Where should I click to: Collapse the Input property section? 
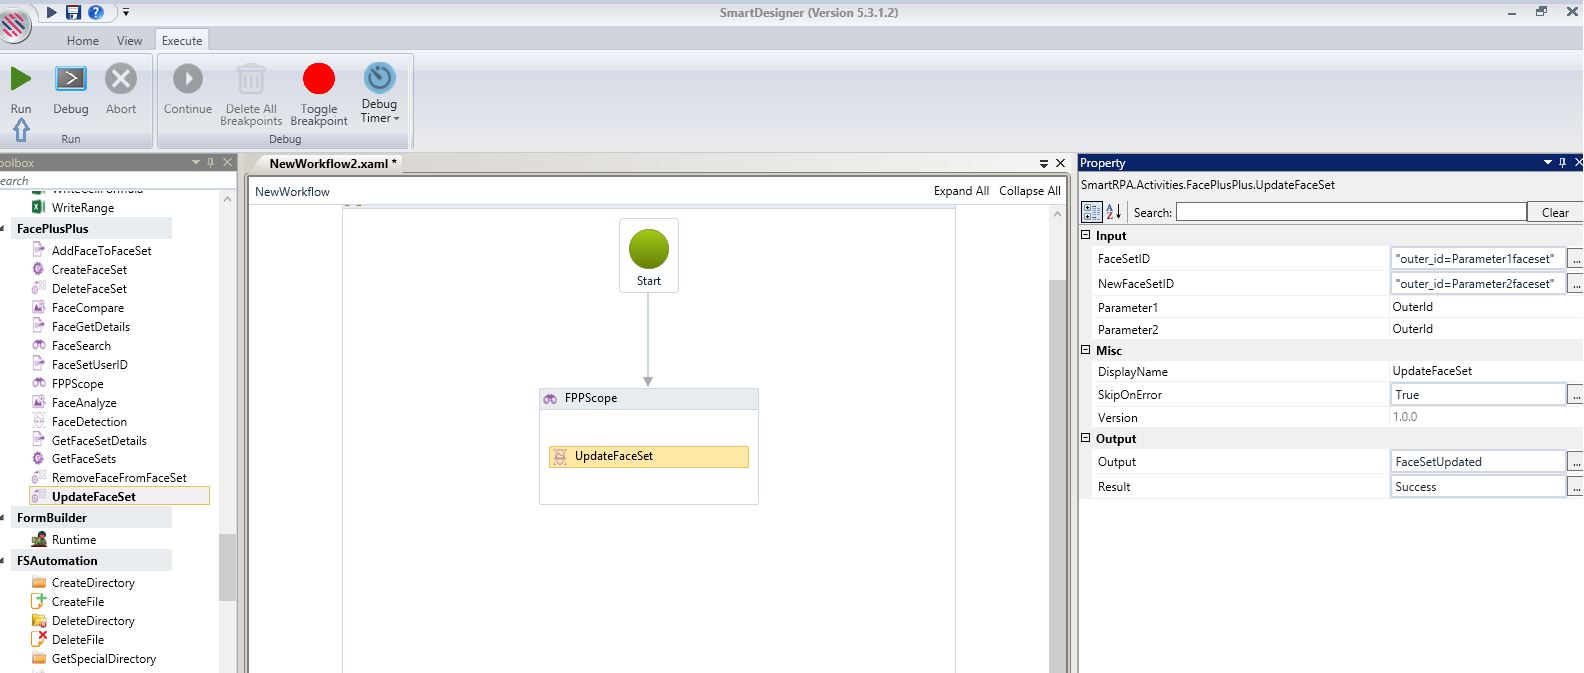(x=1087, y=236)
